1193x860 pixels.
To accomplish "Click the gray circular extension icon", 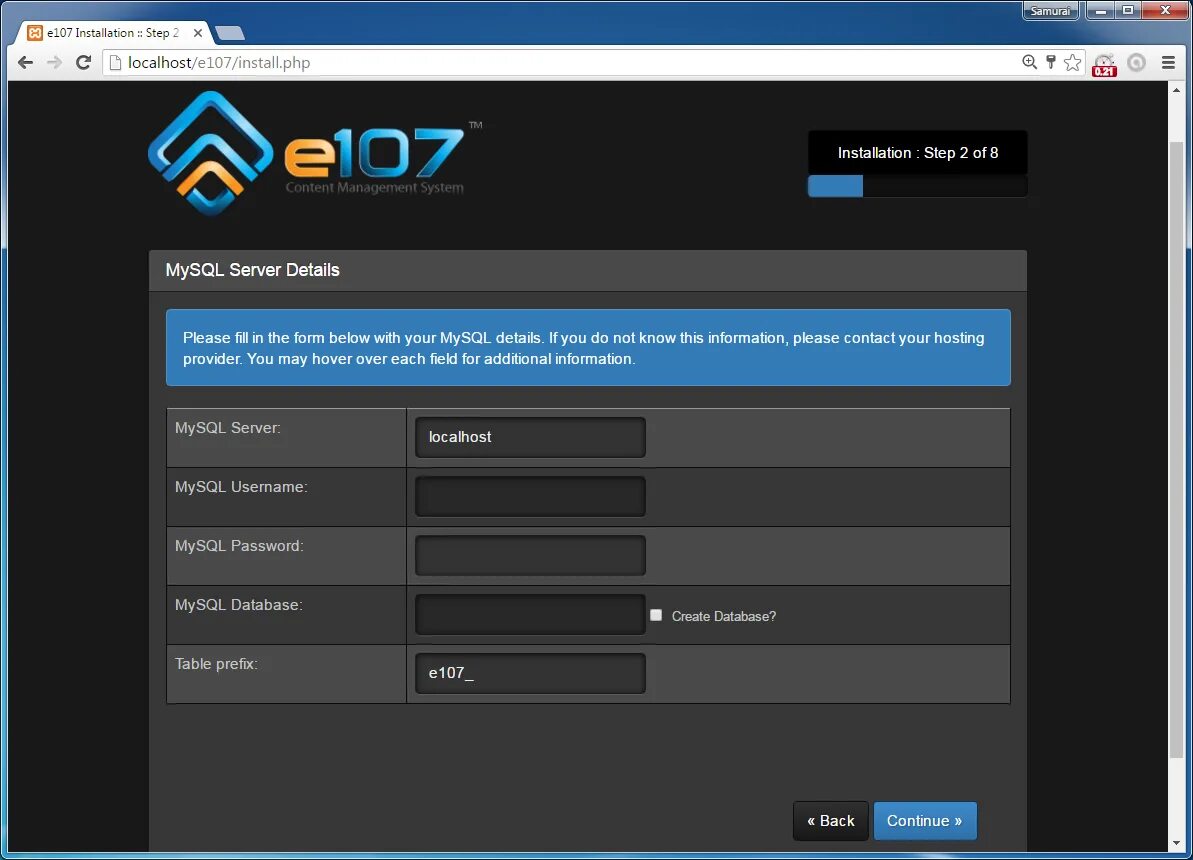I will pyautogui.click(x=1137, y=62).
